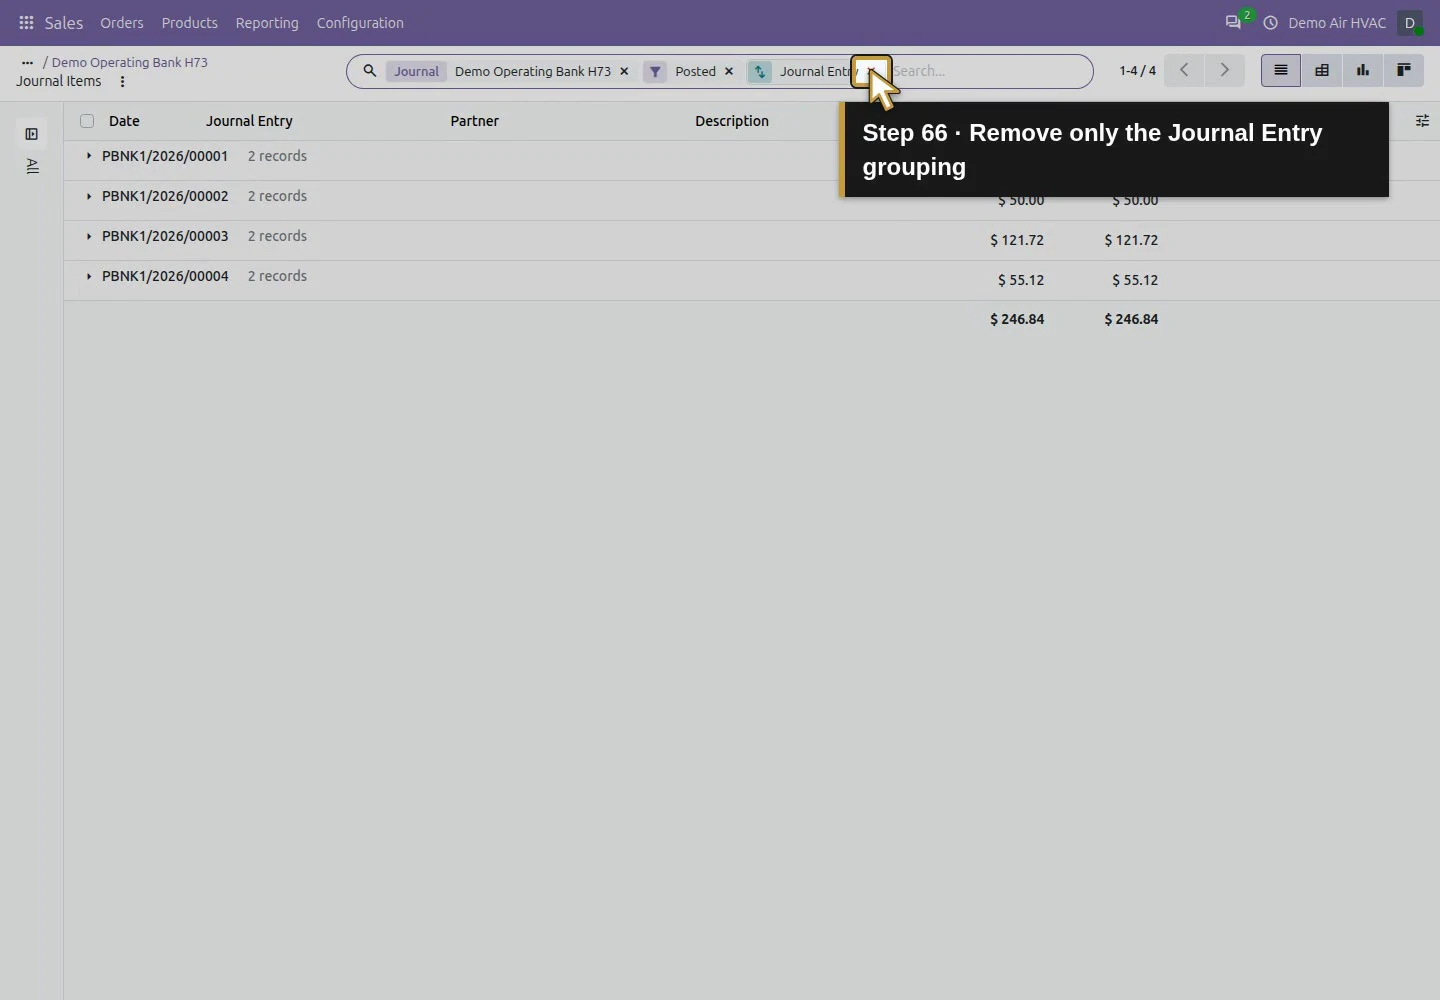Image resolution: width=1440 pixels, height=1000 pixels.
Task: Open the main apps grid menu
Action: click(26, 22)
